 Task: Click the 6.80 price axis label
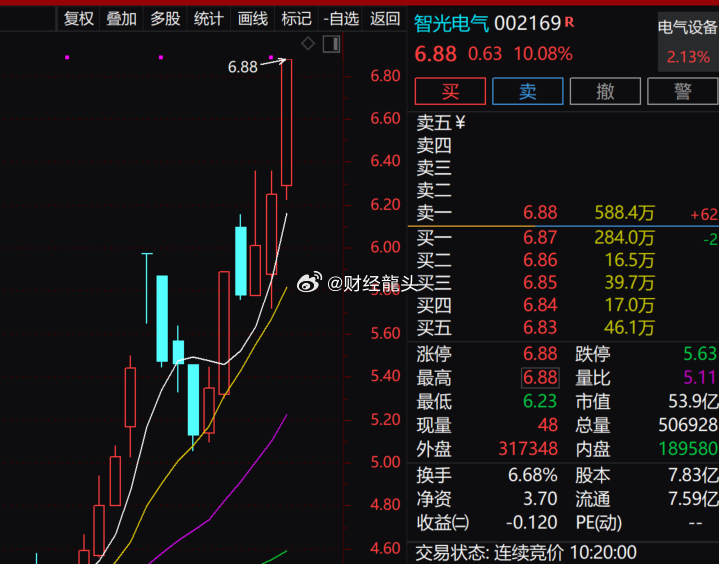tap(385, 76)
